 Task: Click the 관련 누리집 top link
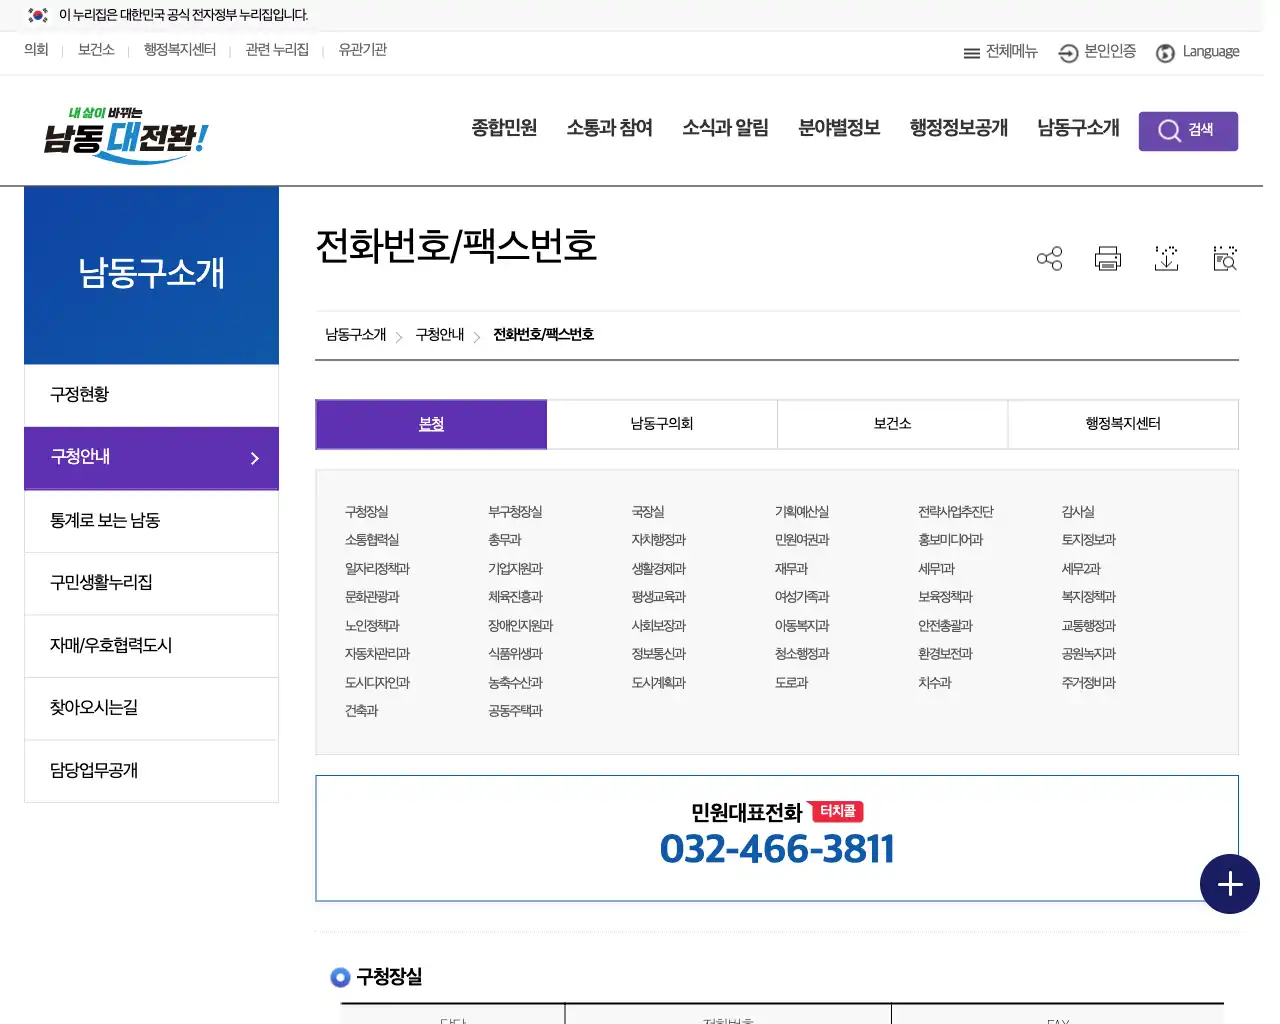[x=277, y=50]
